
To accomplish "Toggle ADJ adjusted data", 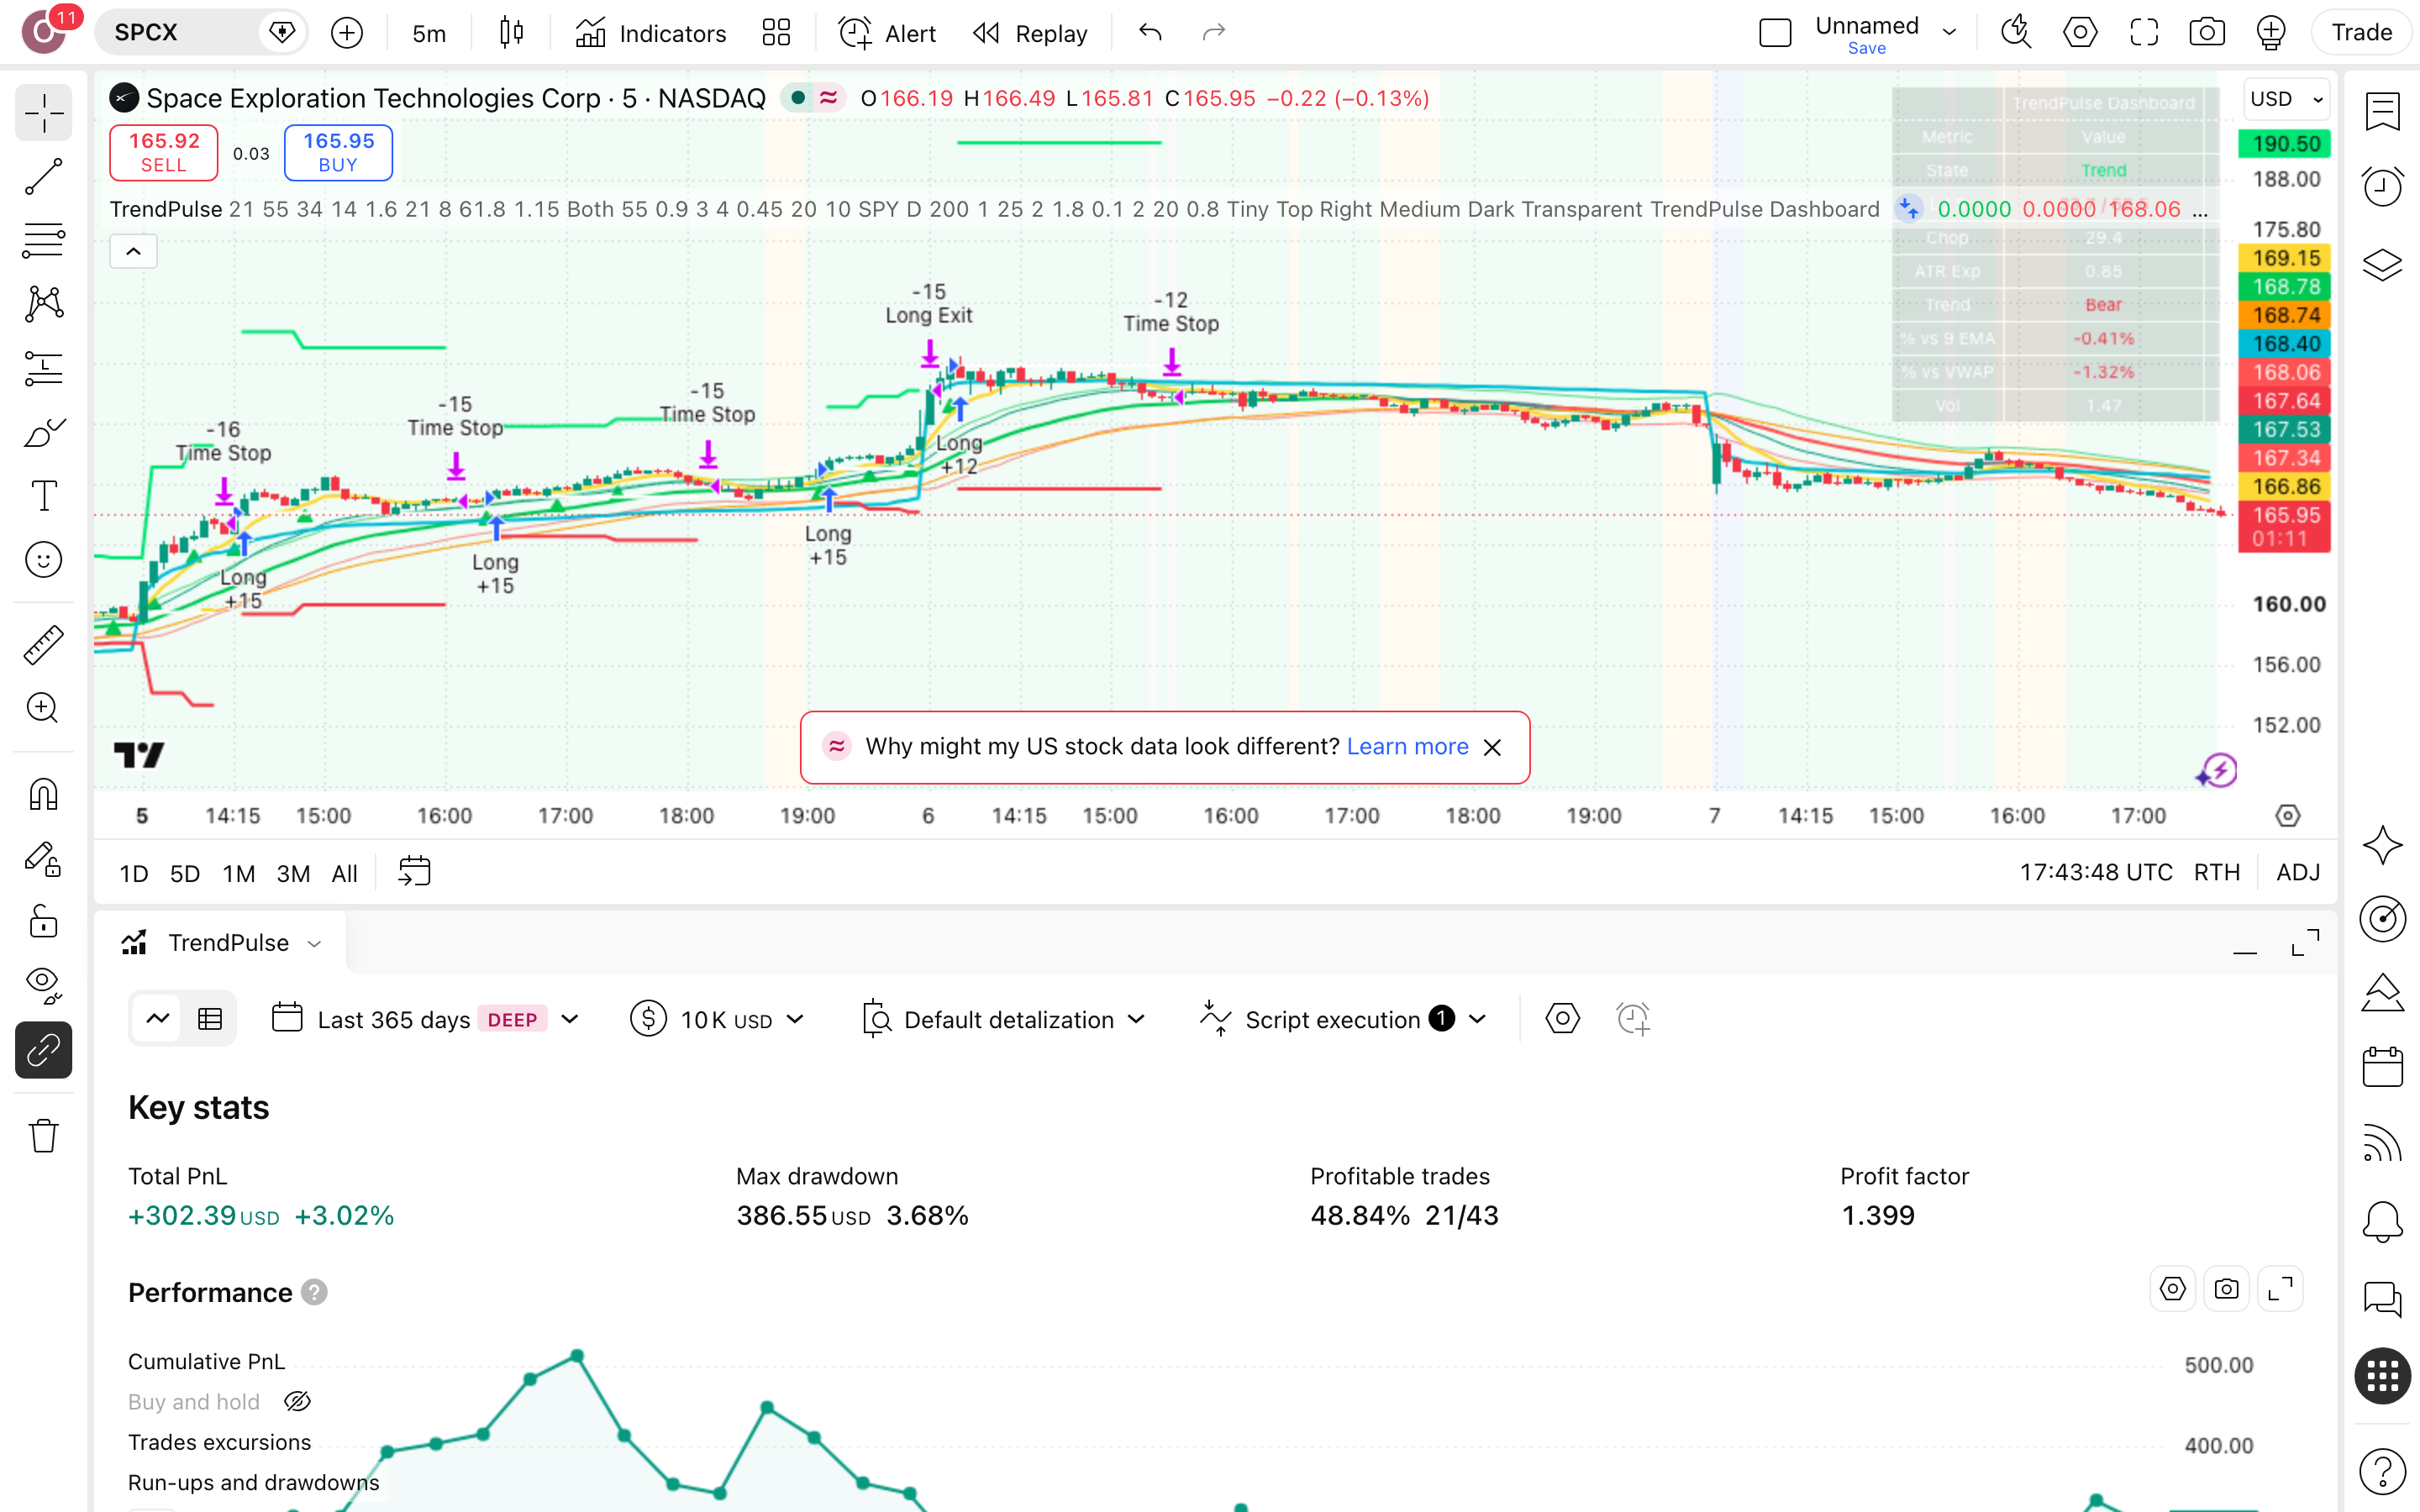I will pos(2298,873).
